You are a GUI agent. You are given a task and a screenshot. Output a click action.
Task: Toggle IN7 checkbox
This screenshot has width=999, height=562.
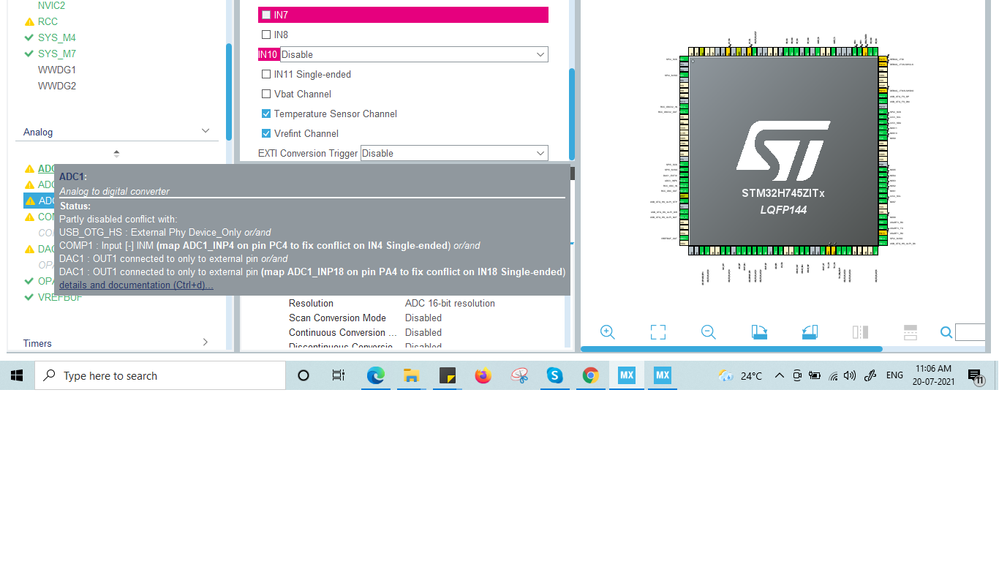266,15
